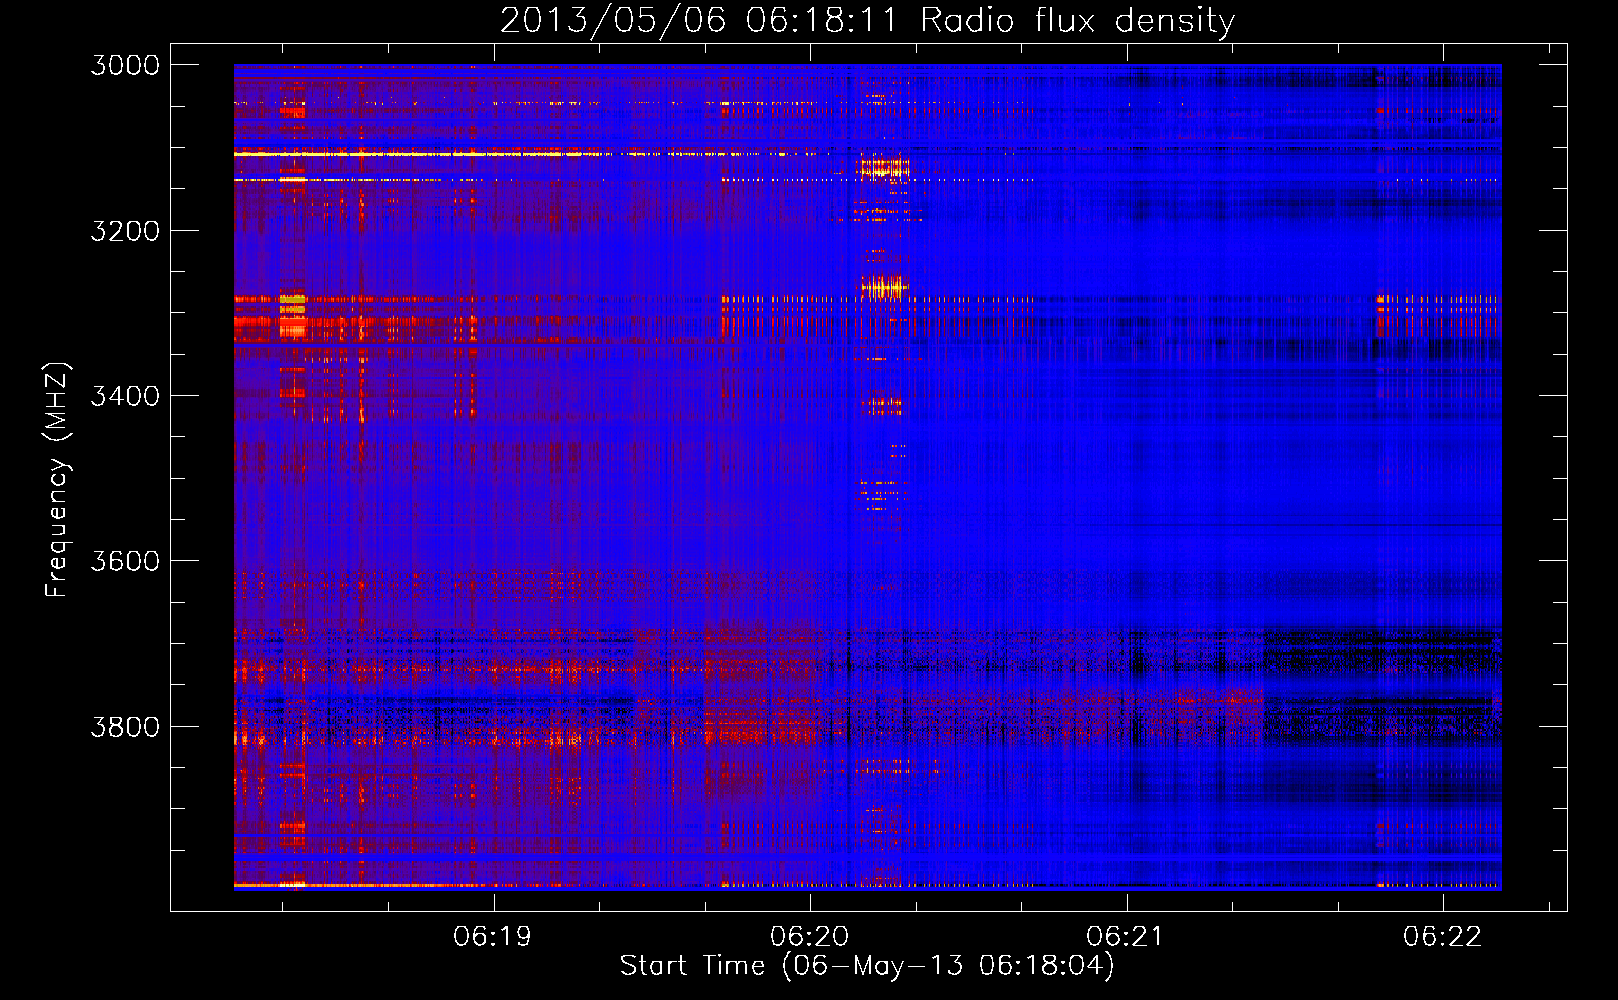
Task: Click the plot title '2013/05/06 06:18:11 Radio flux density'
Action: 867,20
